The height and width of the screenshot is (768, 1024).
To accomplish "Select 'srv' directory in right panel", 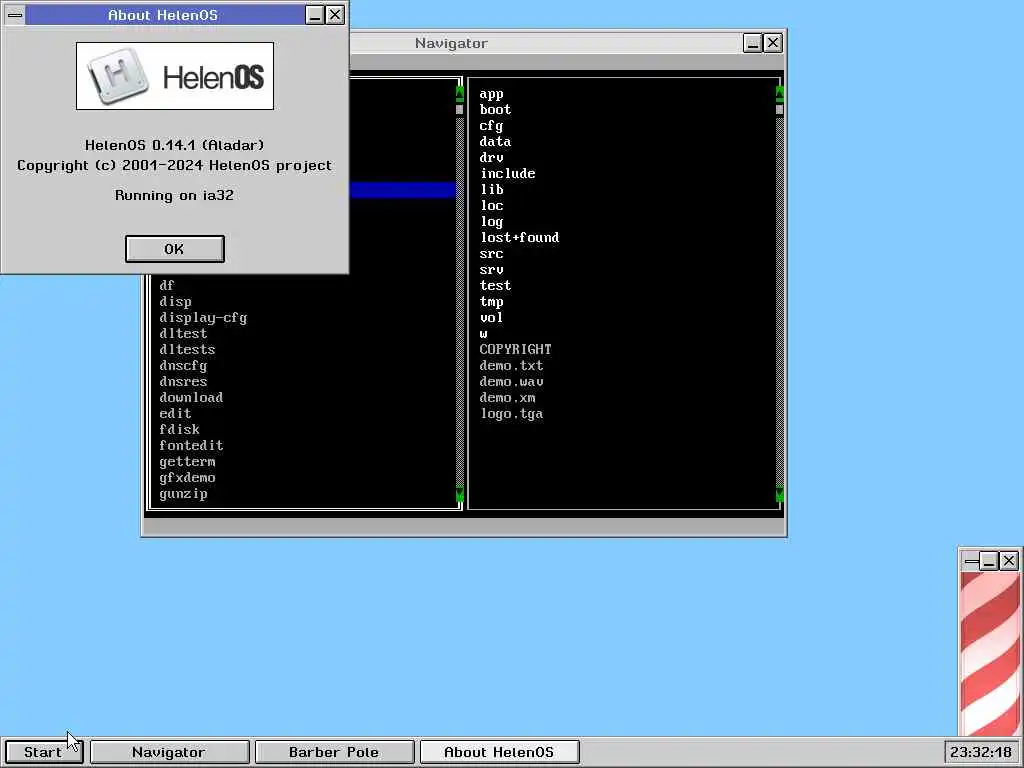I will pyautogui.click(x=491, y=270).
